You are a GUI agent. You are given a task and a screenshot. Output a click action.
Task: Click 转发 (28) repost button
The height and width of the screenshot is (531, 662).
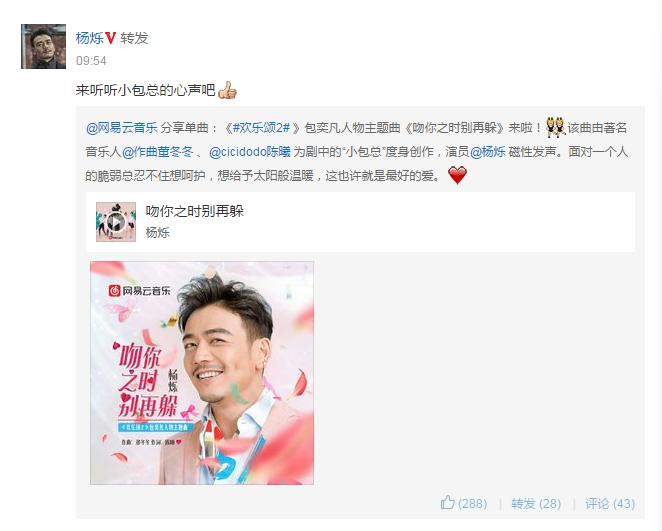536,503
